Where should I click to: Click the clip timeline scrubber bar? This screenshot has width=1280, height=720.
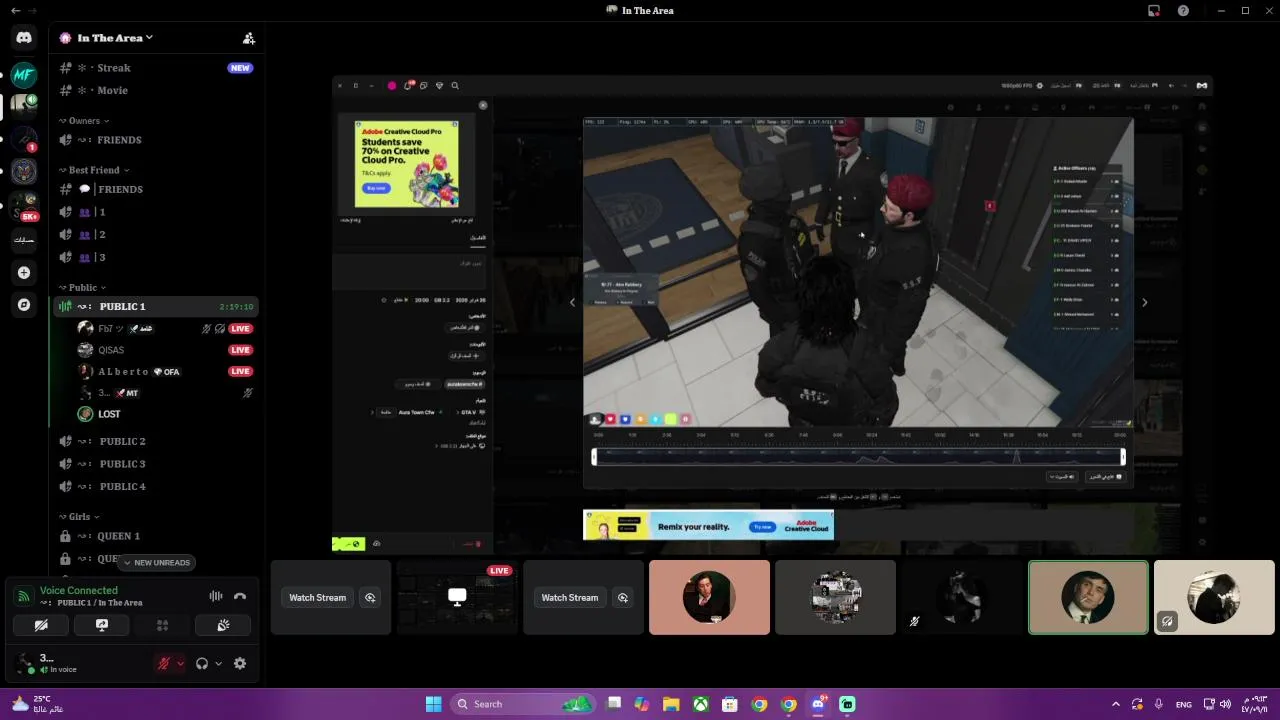(858, 456)
